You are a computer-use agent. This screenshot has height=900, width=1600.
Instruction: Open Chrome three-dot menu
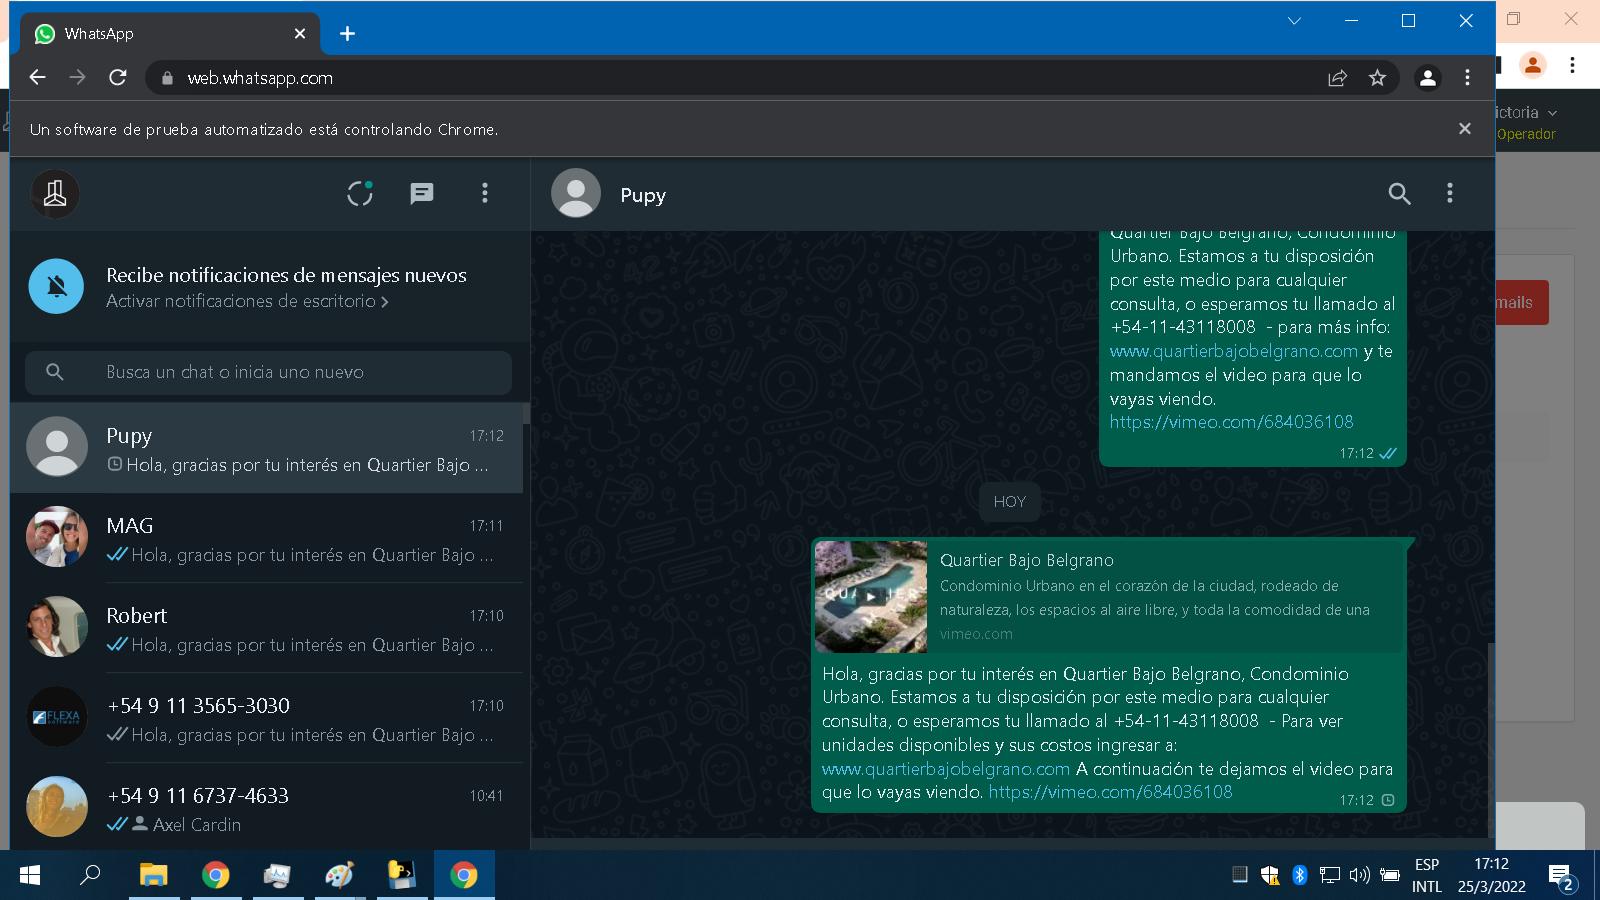1467,78
